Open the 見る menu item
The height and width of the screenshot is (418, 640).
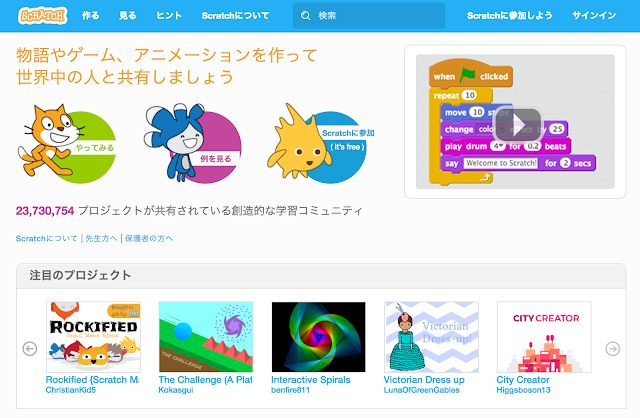click(127, 16)
